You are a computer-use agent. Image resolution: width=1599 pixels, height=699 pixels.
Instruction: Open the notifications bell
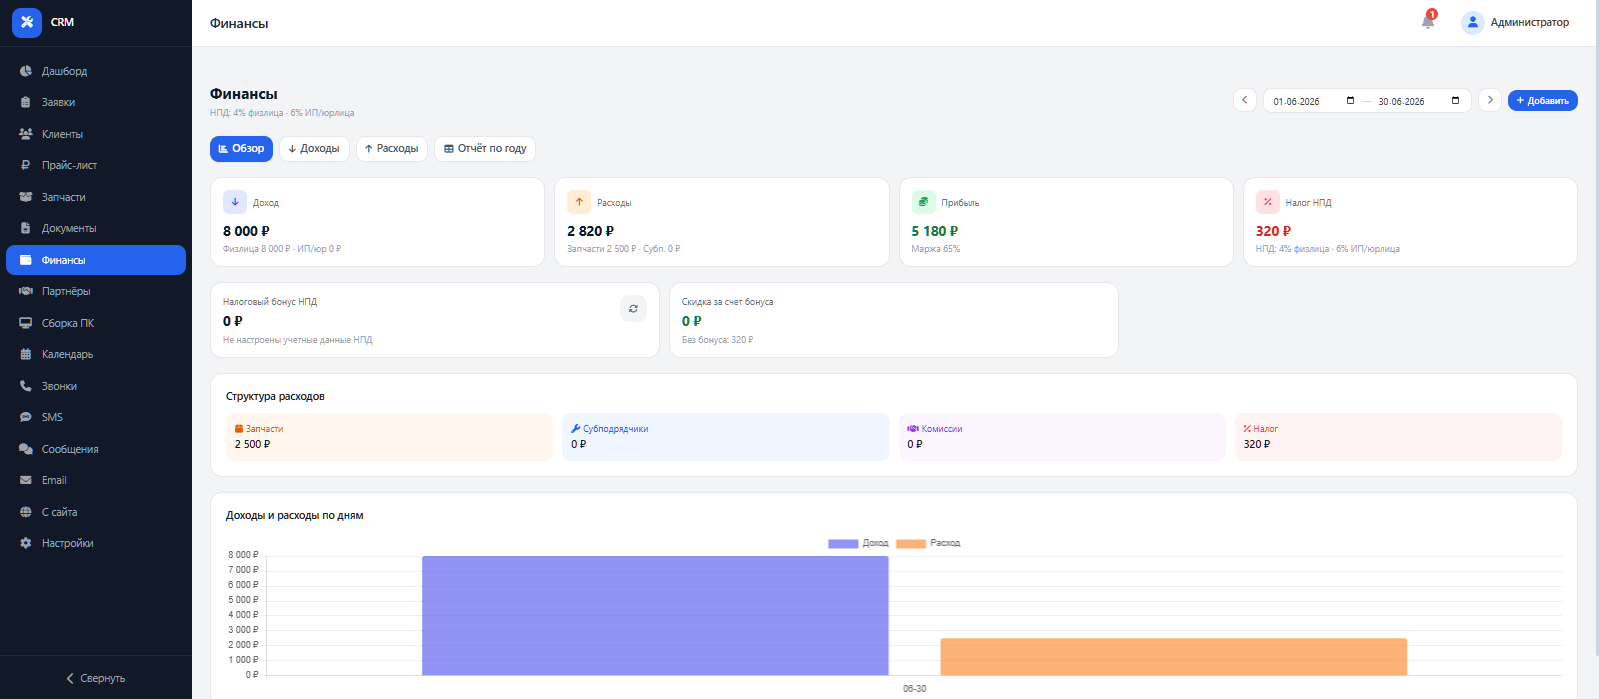1428,22
